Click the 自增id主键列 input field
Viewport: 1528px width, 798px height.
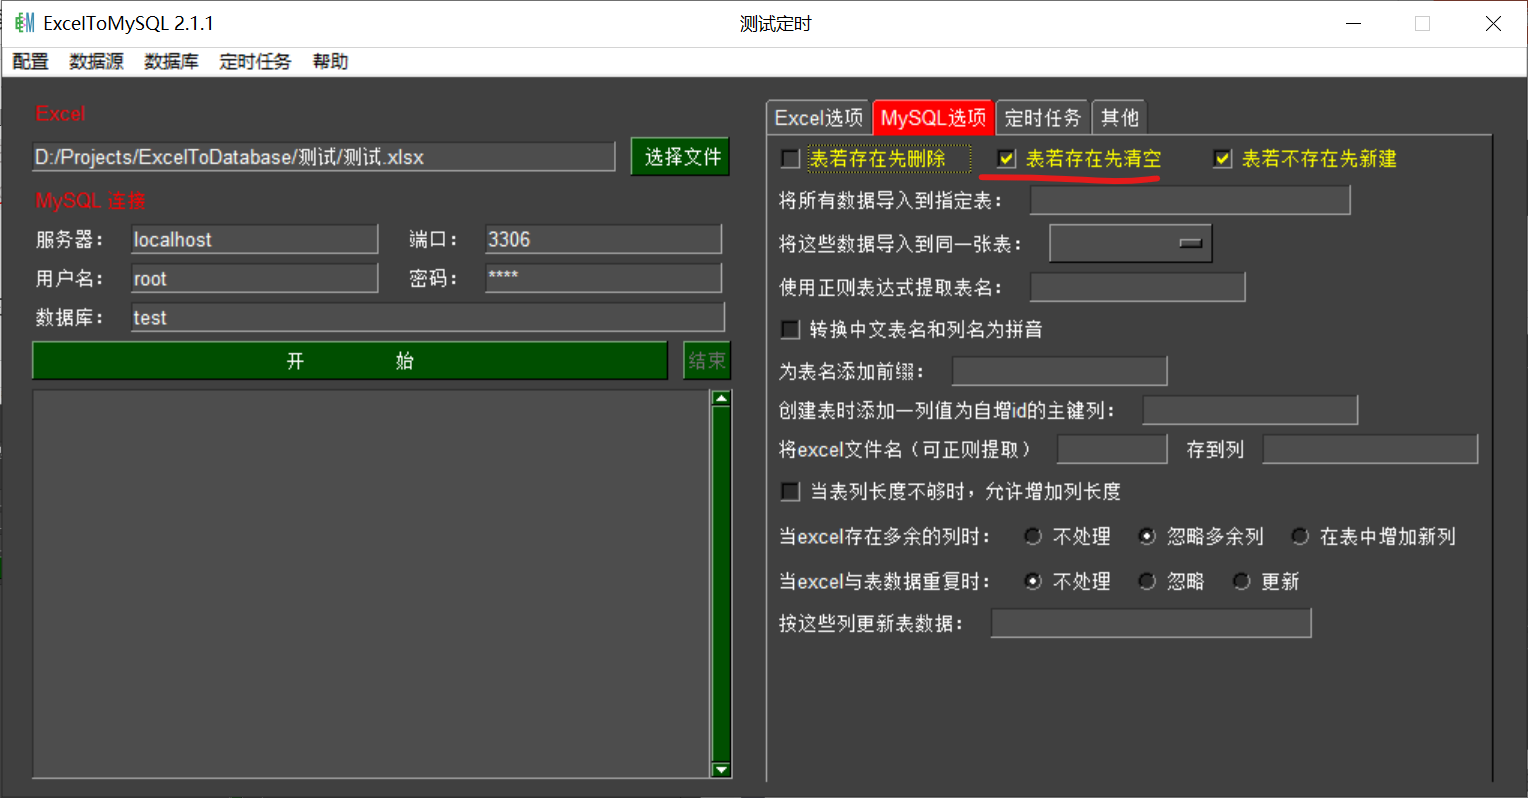pos(1250,410)
